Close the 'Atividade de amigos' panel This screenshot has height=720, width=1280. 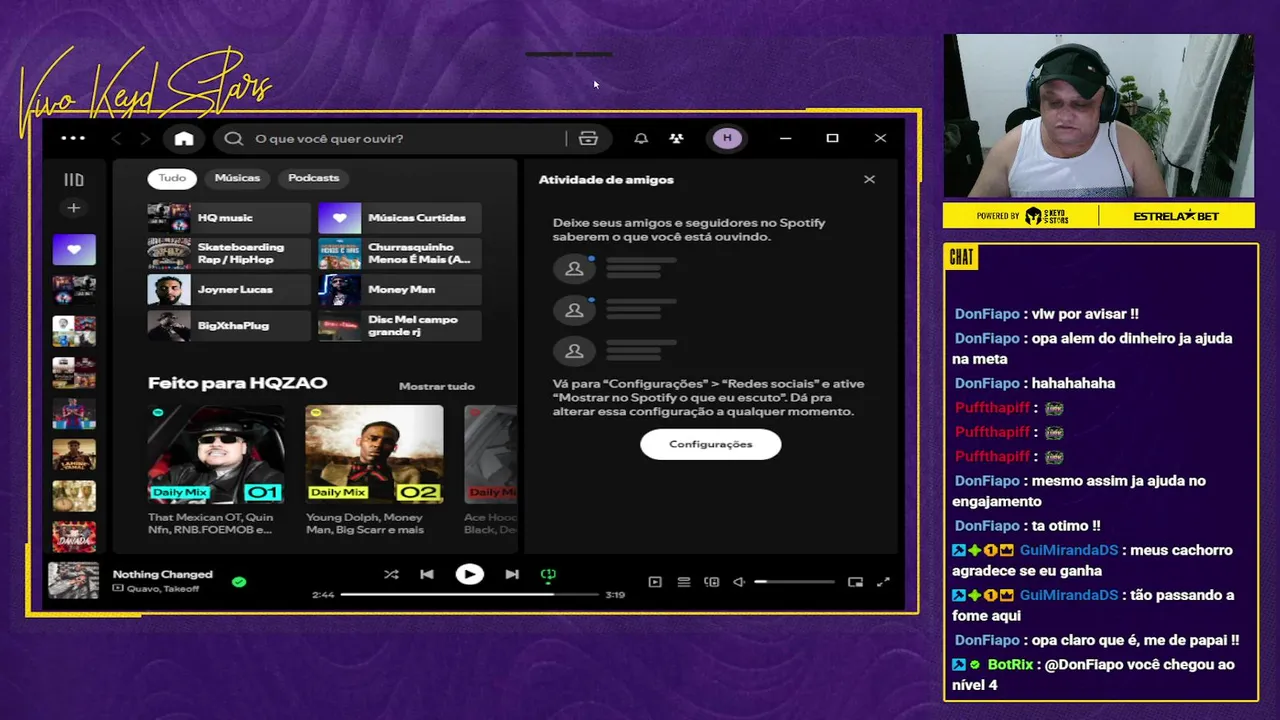pos(869,179)
